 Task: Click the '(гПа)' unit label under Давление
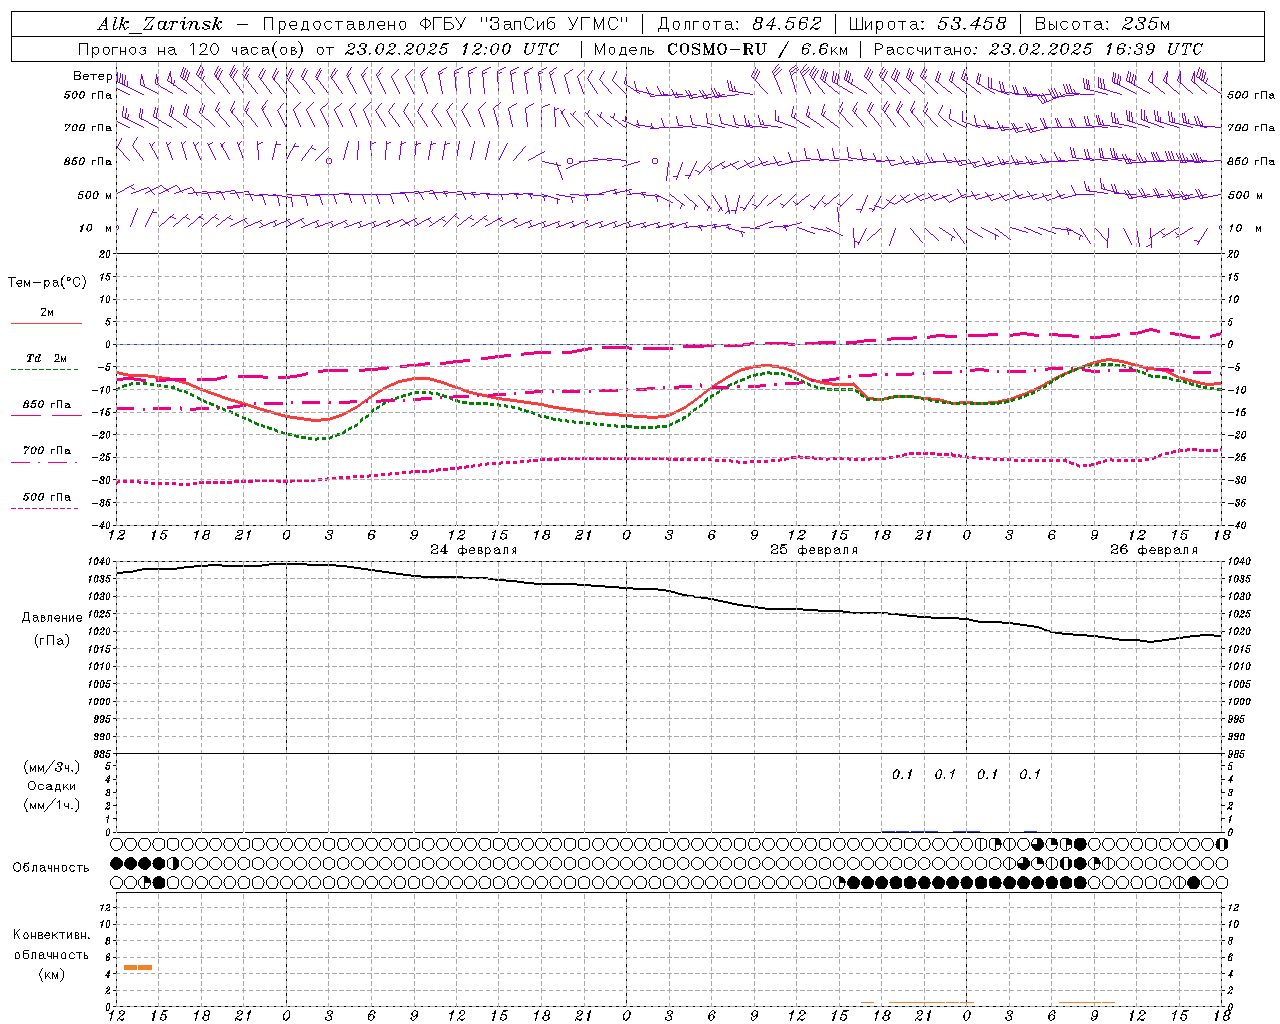pos(52,641)
